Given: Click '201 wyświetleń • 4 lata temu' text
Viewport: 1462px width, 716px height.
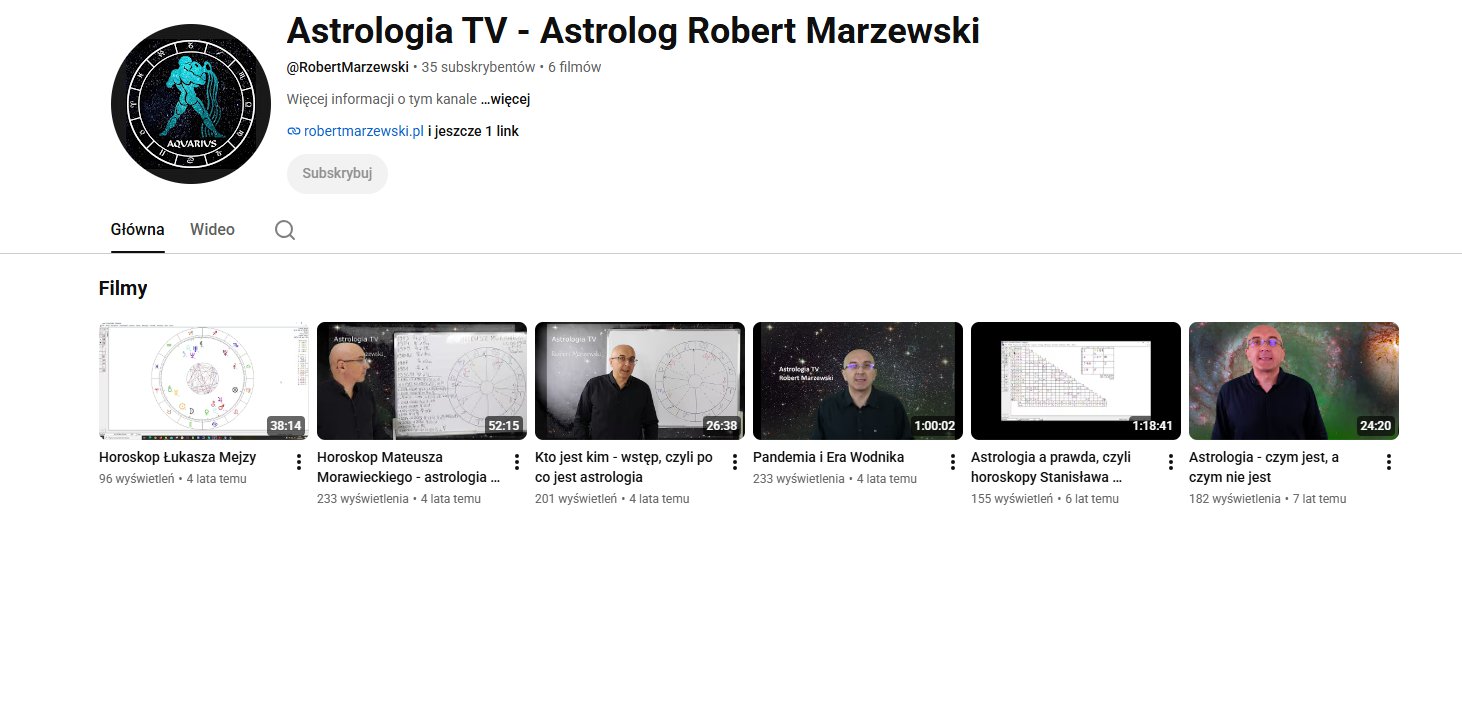Looking at the screenshot, I should click(x=612, y=498).
